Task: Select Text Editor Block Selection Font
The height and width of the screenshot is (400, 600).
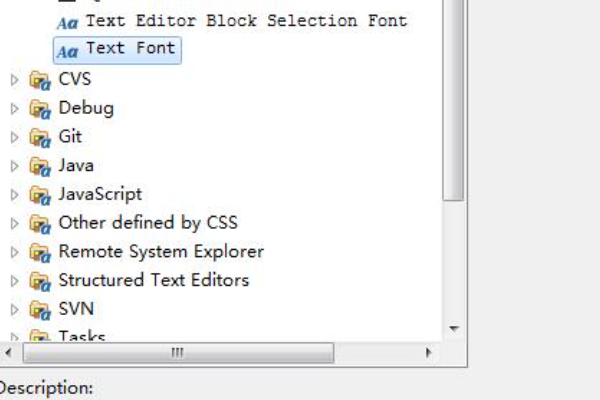Action: [x=246, y=20]
